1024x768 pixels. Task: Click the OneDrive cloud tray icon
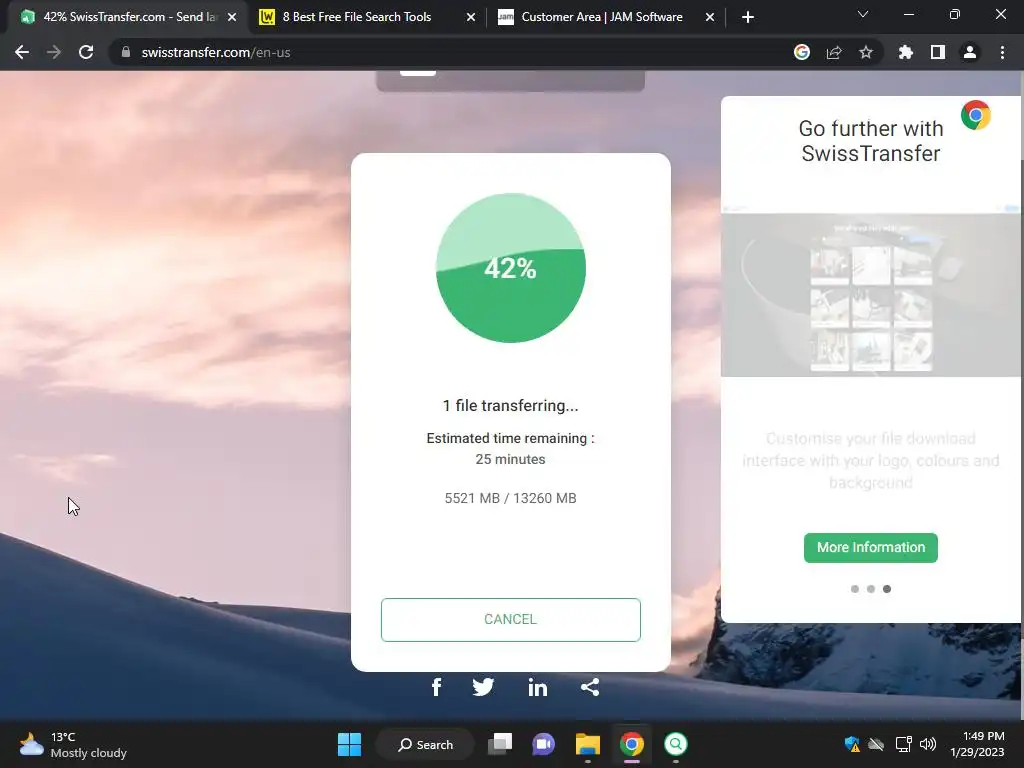pyautogui.click(x=876, y=744)
